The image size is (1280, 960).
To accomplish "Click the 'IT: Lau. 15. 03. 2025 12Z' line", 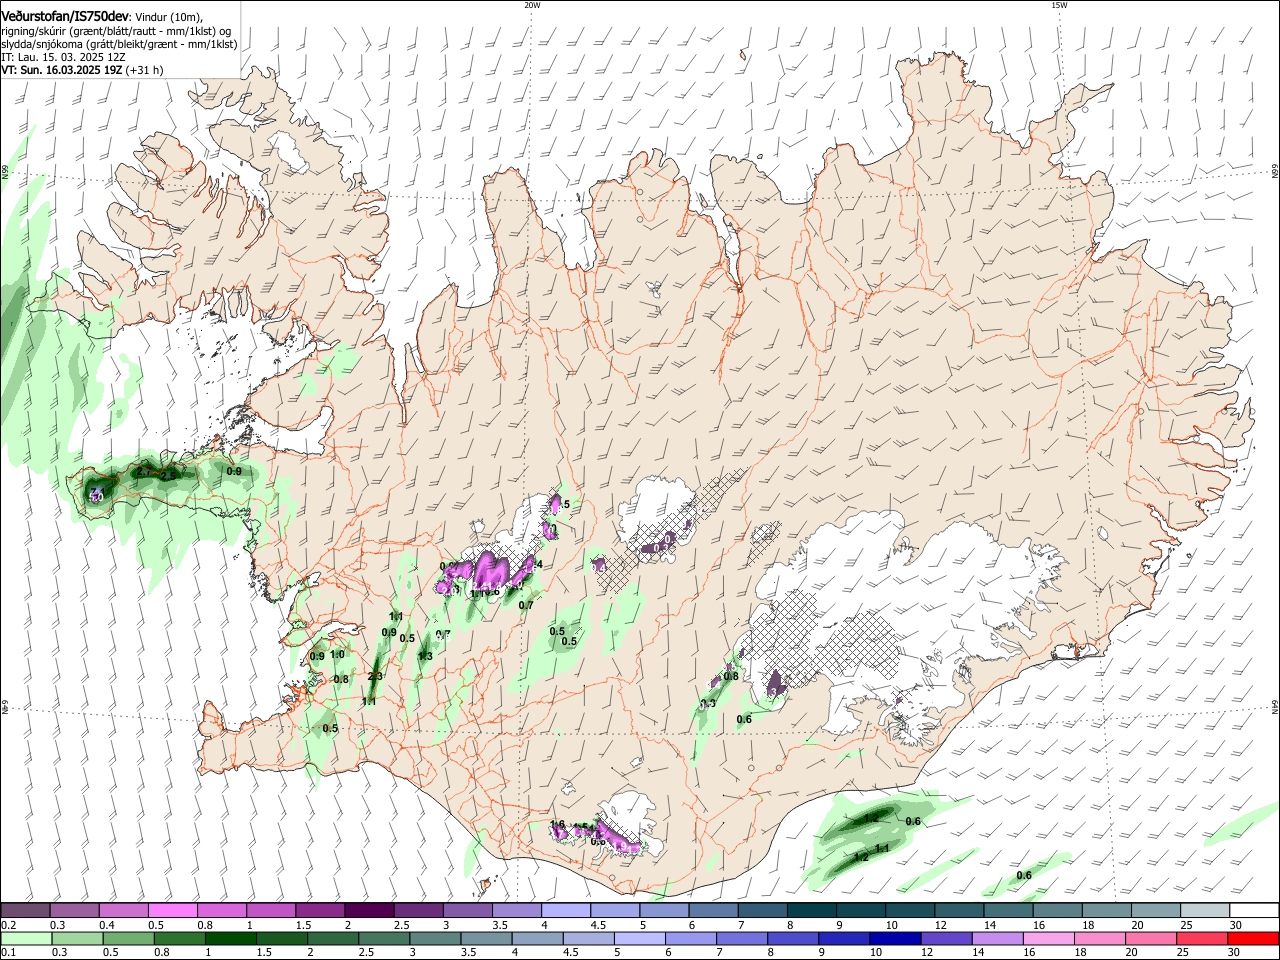I will coord(63,57).
